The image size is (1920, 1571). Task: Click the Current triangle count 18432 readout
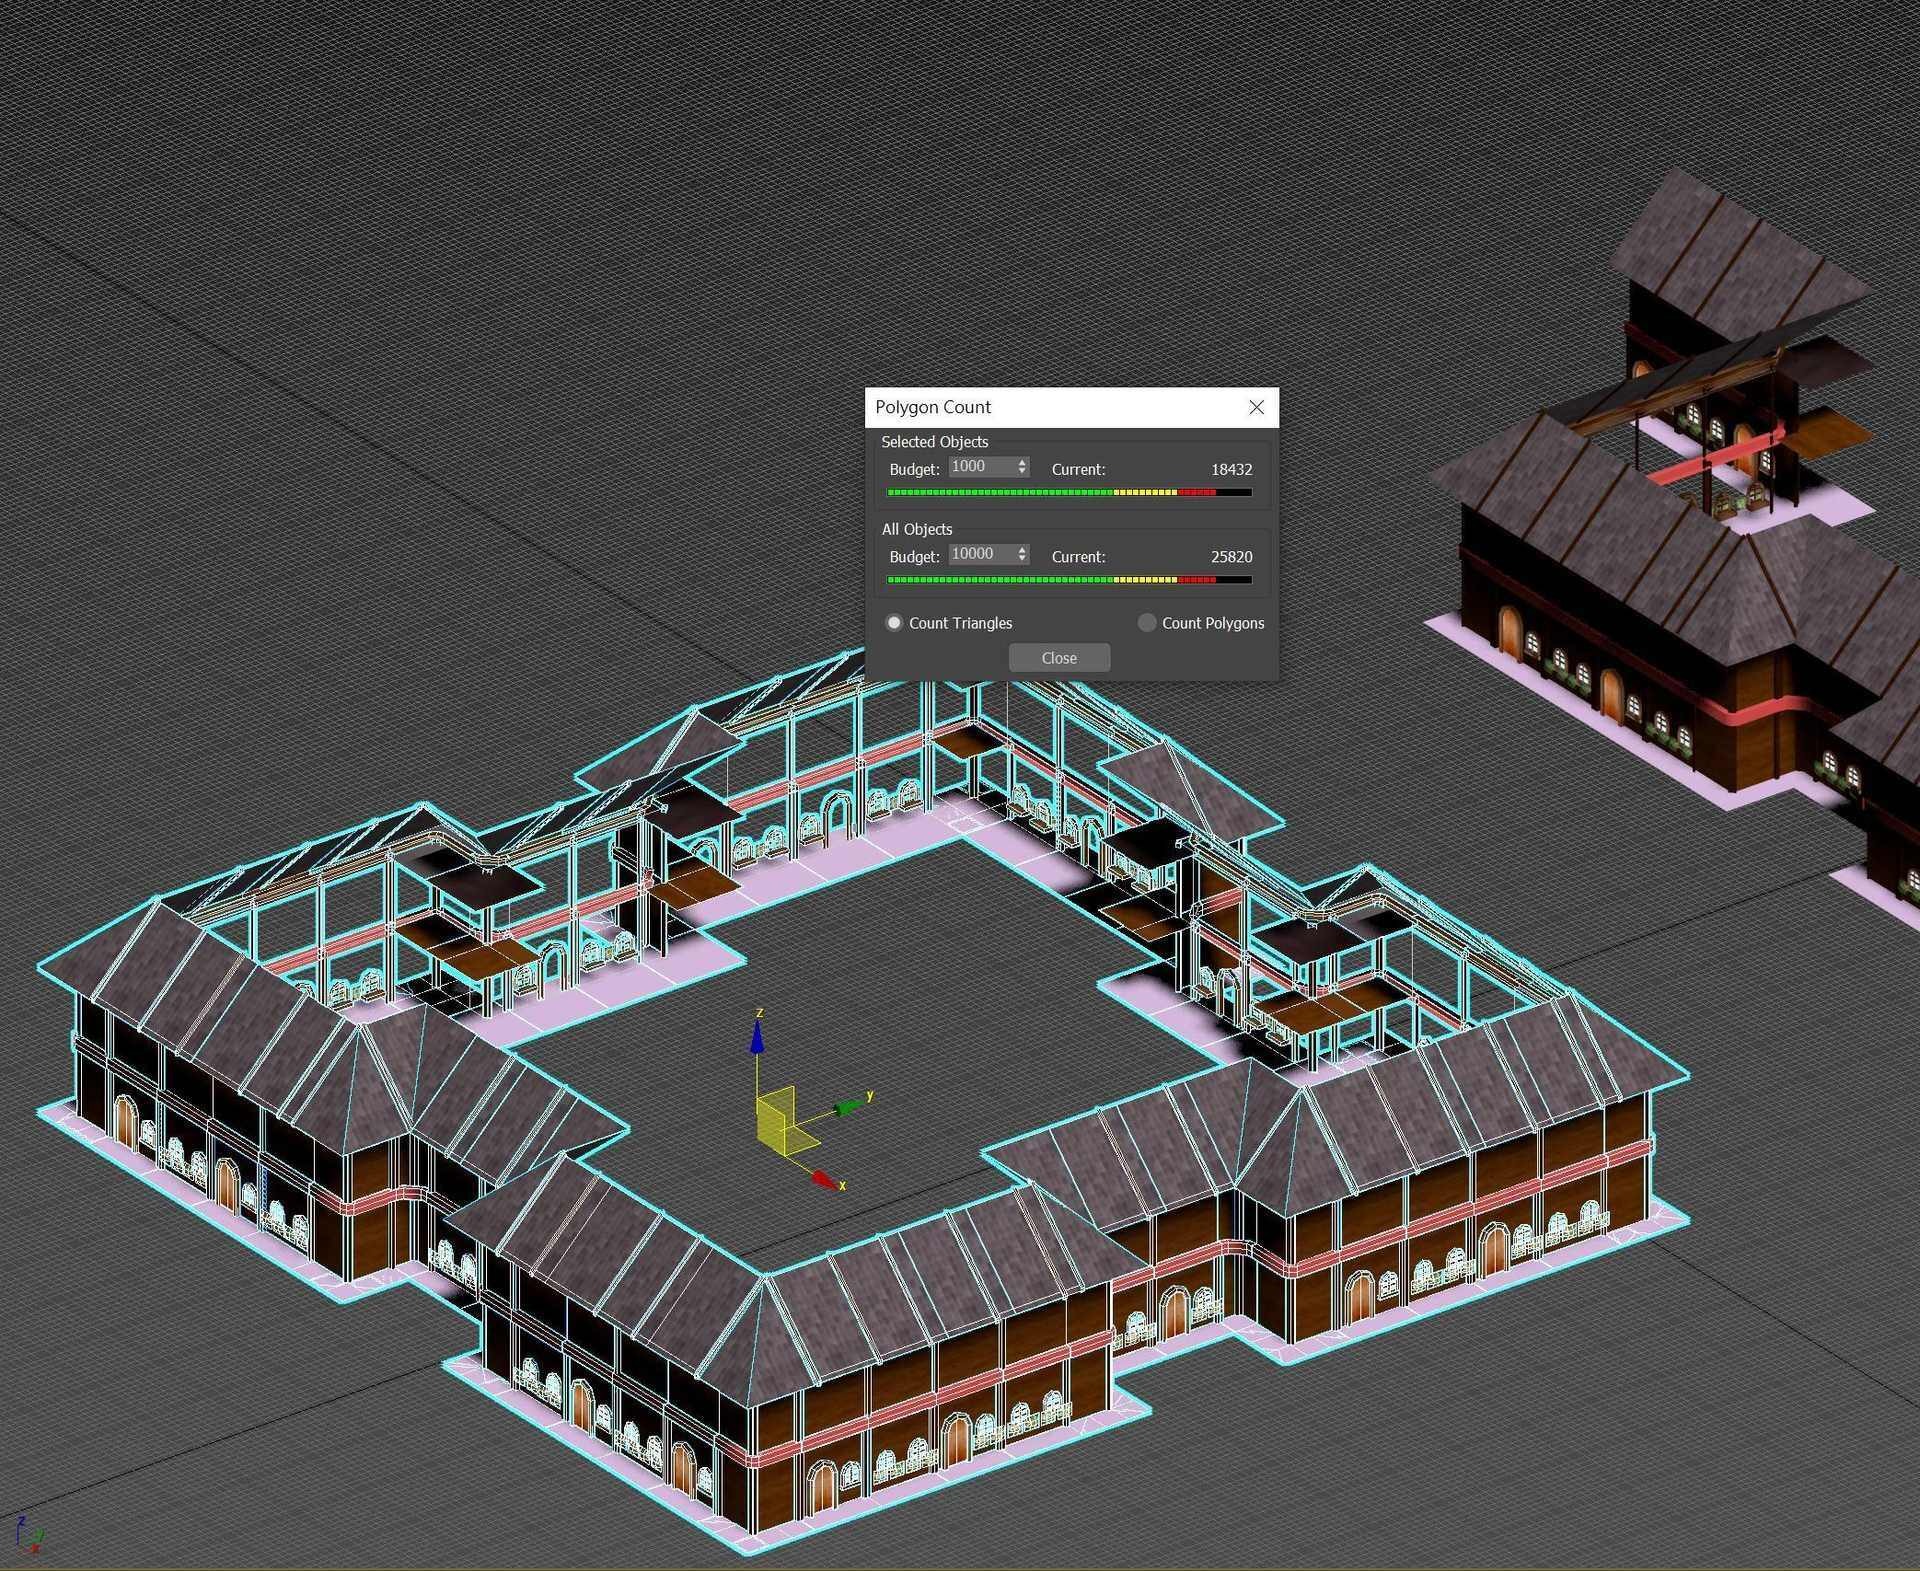click(x=1232, y=468)
